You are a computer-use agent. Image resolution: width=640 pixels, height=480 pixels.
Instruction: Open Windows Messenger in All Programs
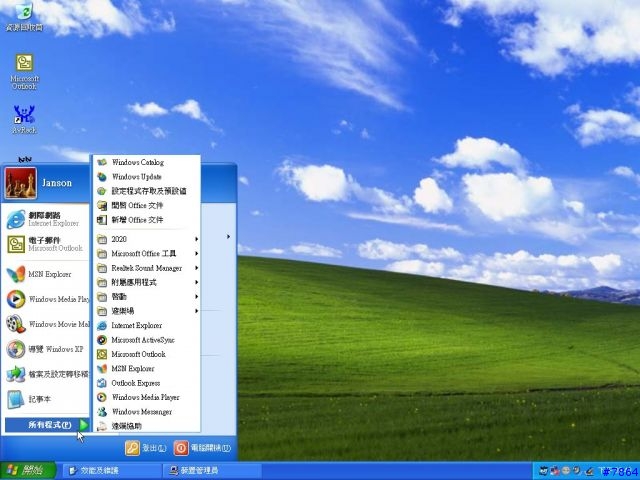point(147,411)
